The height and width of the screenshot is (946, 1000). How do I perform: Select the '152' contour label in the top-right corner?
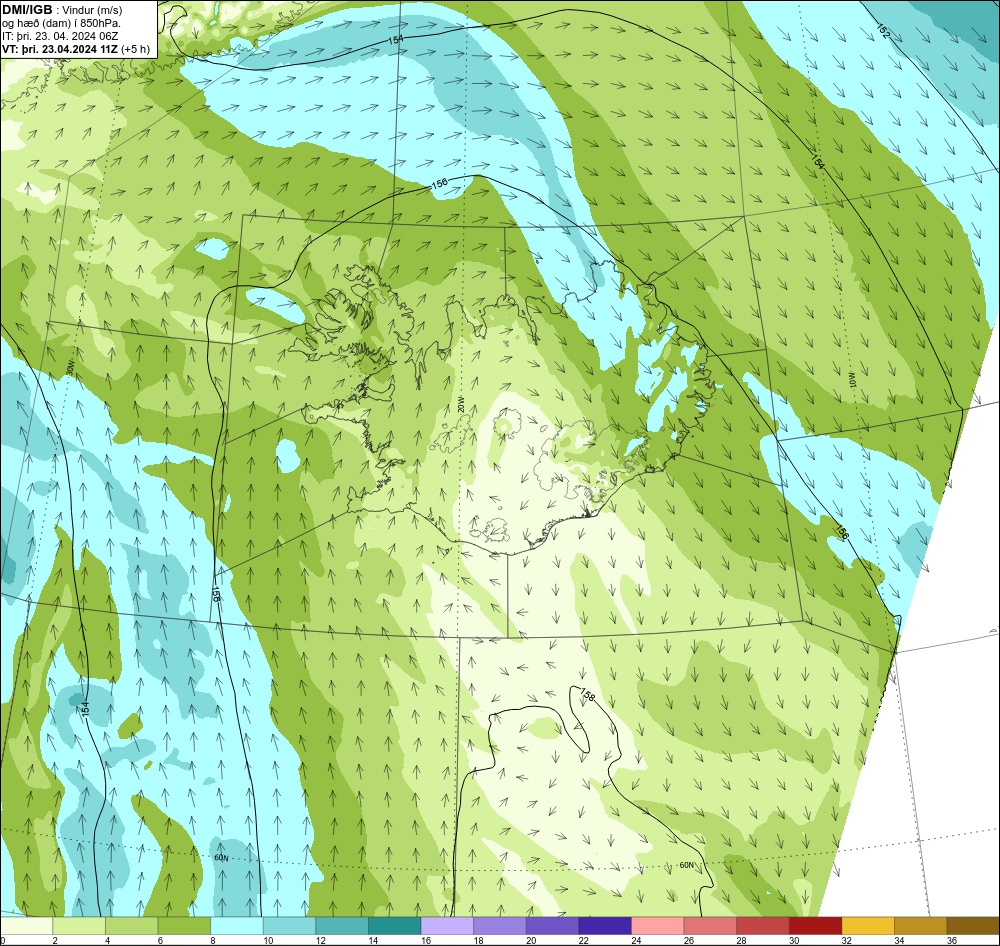pyautogui.click(x=883, y=31)
